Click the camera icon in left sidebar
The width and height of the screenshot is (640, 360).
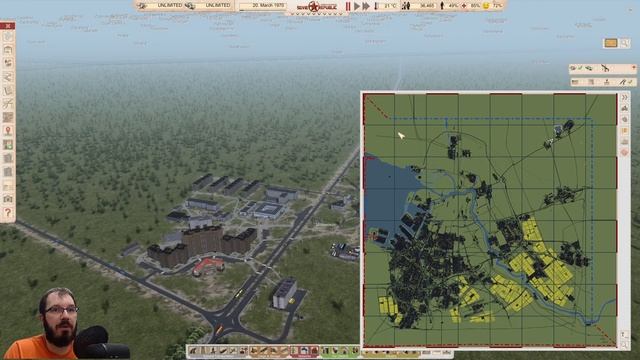[8, 199]
